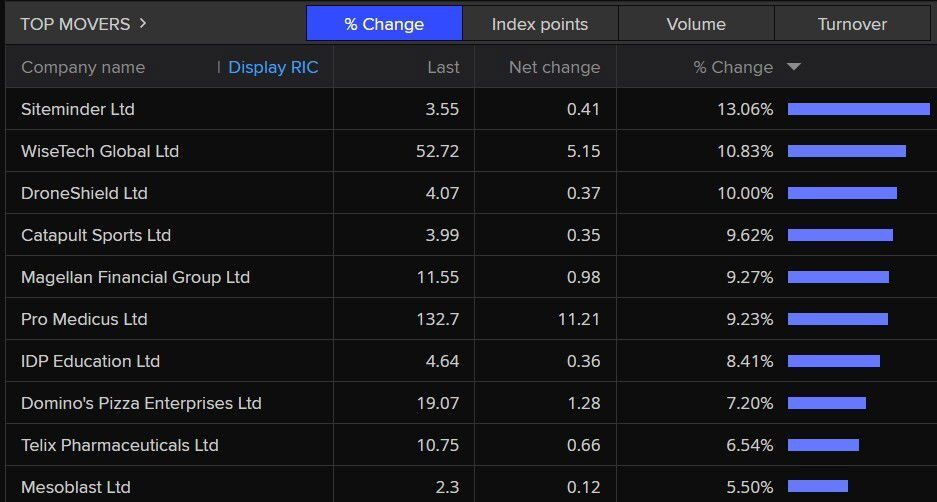Open Magellan Financial Group Ltd
Viewport: 937px width, 502px height.
pyautogui.click(x=135, y=277)
